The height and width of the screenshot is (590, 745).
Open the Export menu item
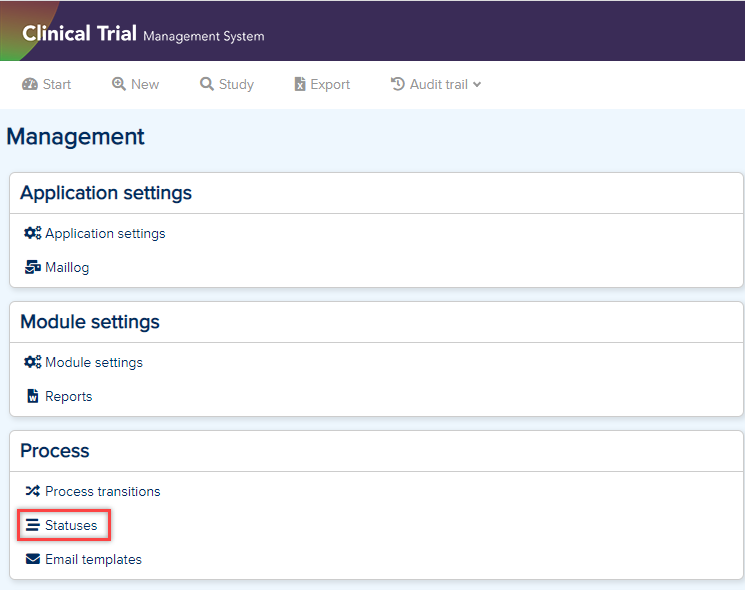click(322, 84)
